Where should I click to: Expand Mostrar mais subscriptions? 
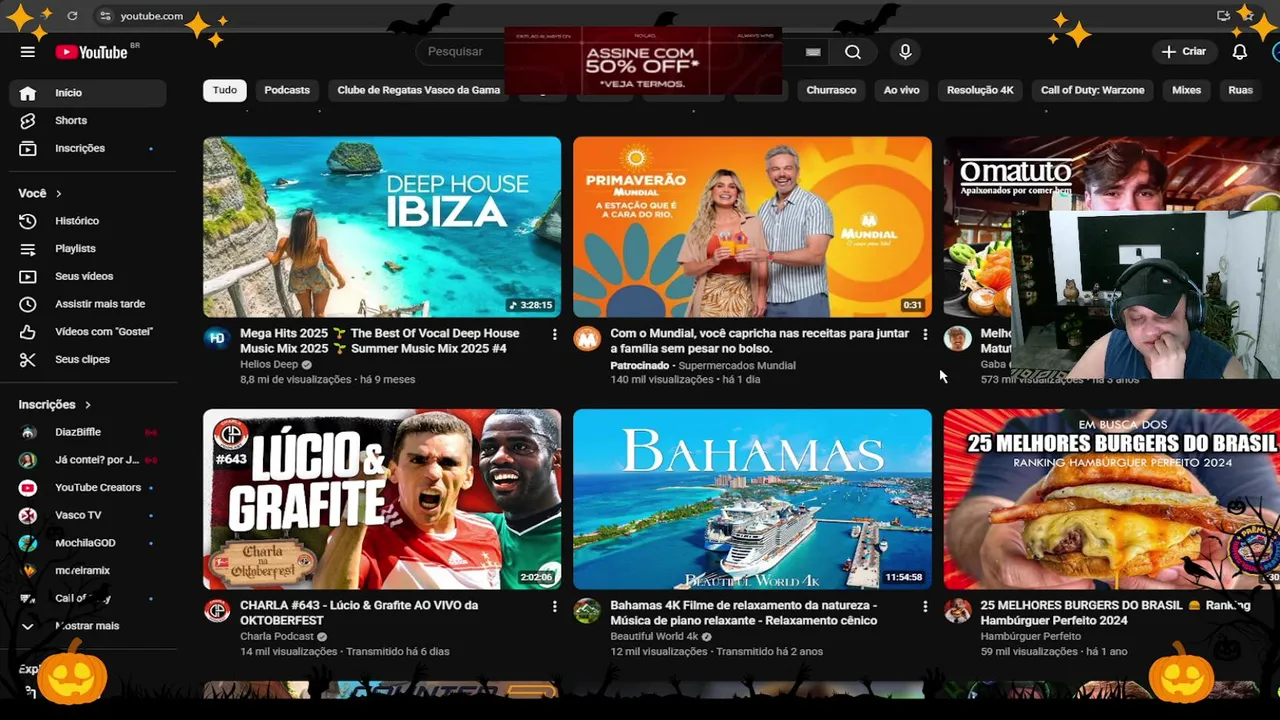tap(88, 626)
